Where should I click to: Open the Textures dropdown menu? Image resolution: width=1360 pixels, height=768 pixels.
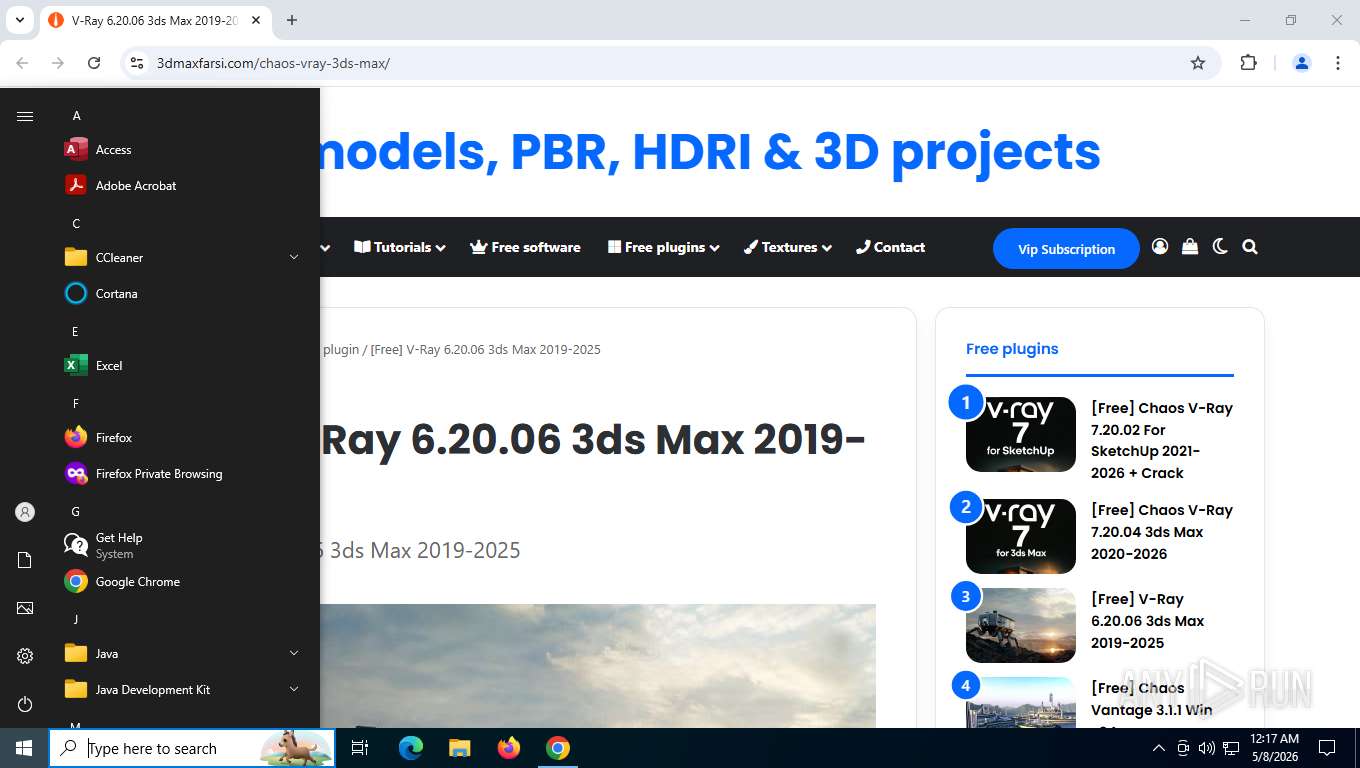tap(788, 247)
